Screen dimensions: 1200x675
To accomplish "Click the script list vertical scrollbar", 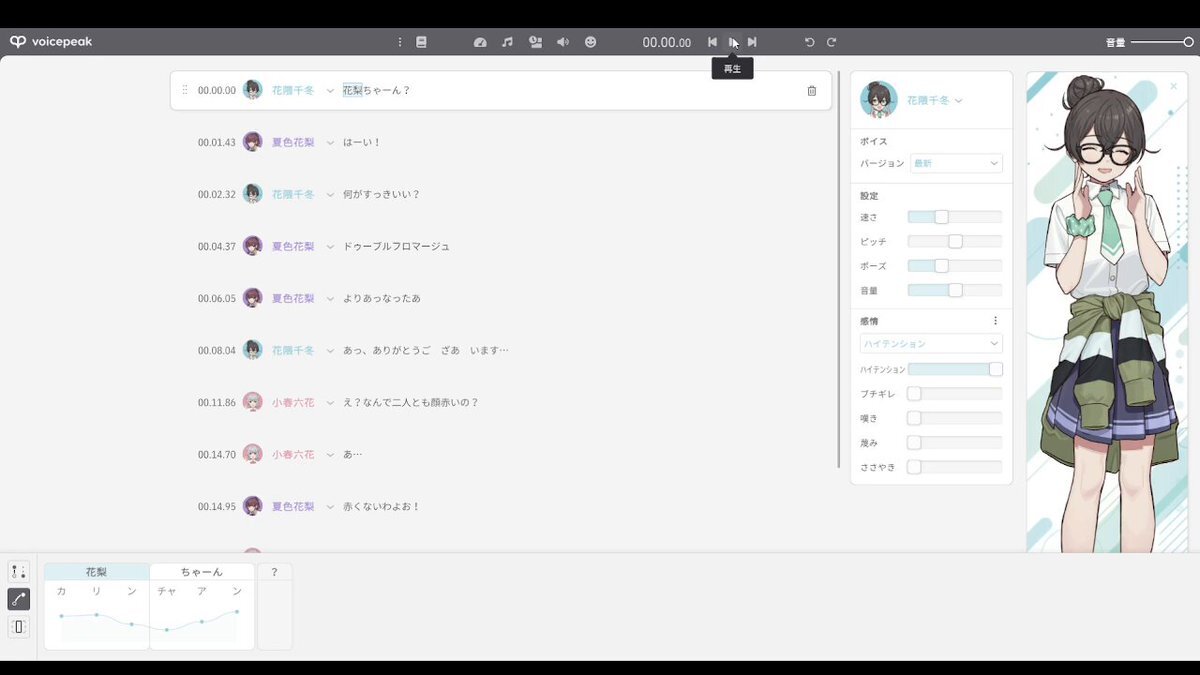I will click(x=838, y=270).
